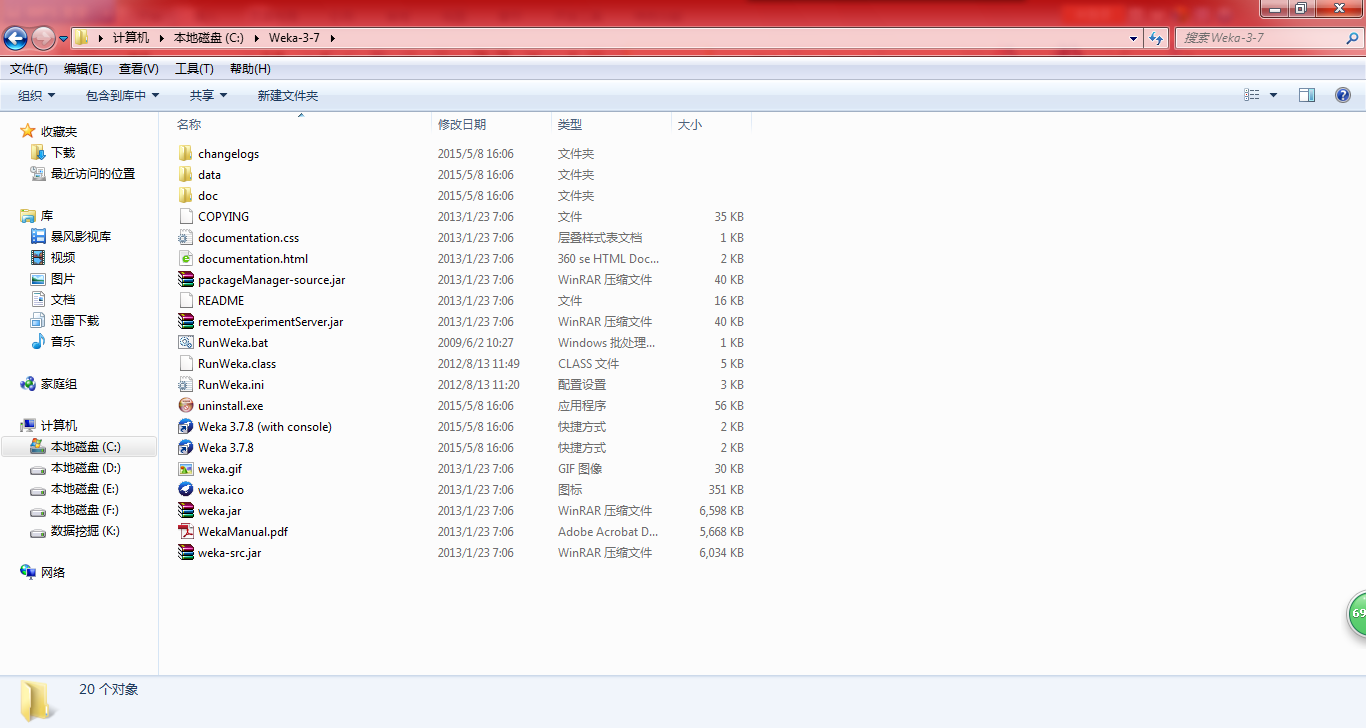Open the Help question mark icon

[x=1343, y=95]
